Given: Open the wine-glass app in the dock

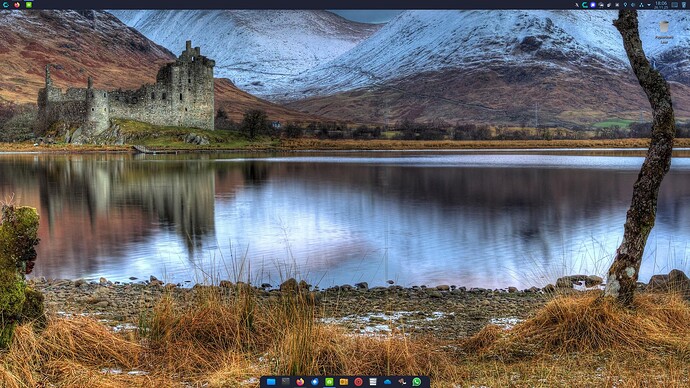Looking at the screenshot, I should point(402,382).
